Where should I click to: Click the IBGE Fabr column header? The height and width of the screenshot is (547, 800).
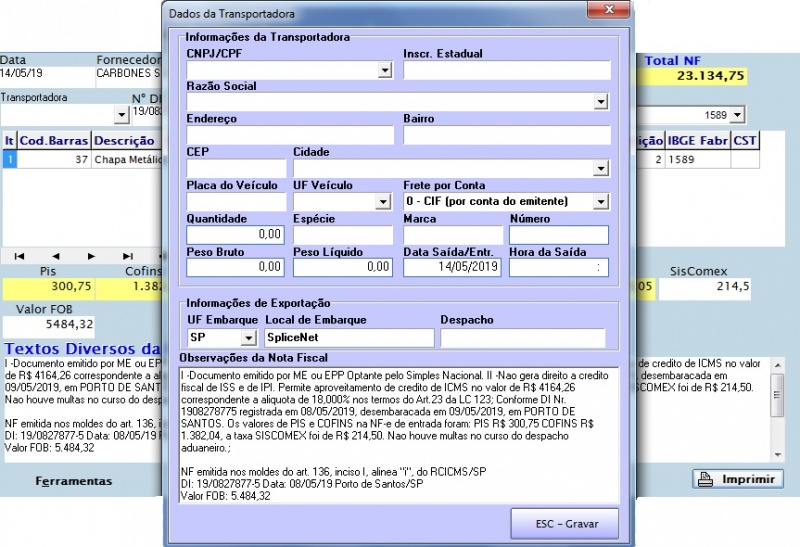(697, 141)
